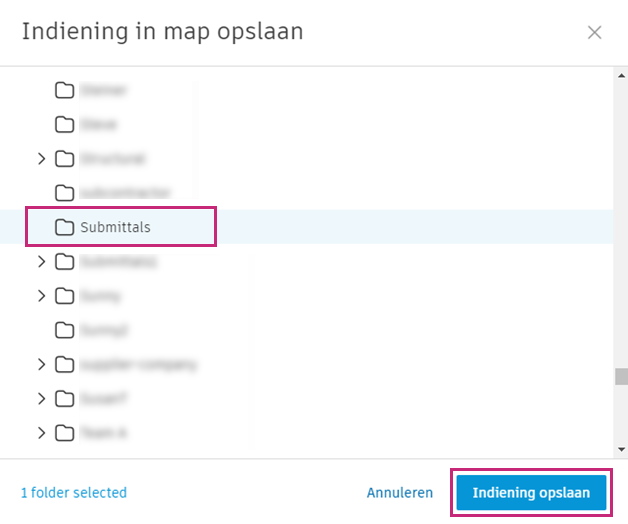Screen dimensions: 628x524
Task: Click the topmost folder icon in the list
Action: pos(65,90)
